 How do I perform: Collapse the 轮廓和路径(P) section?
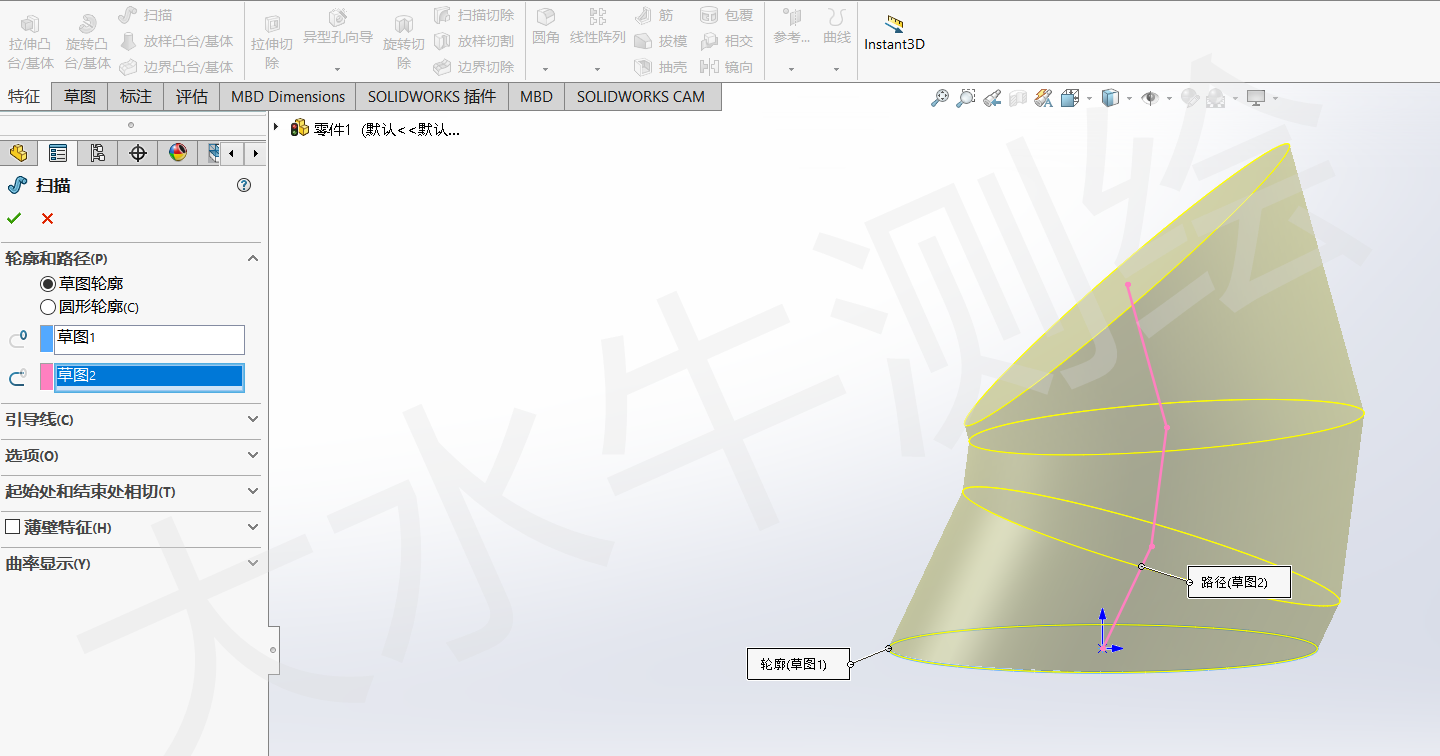pos(252,258)
